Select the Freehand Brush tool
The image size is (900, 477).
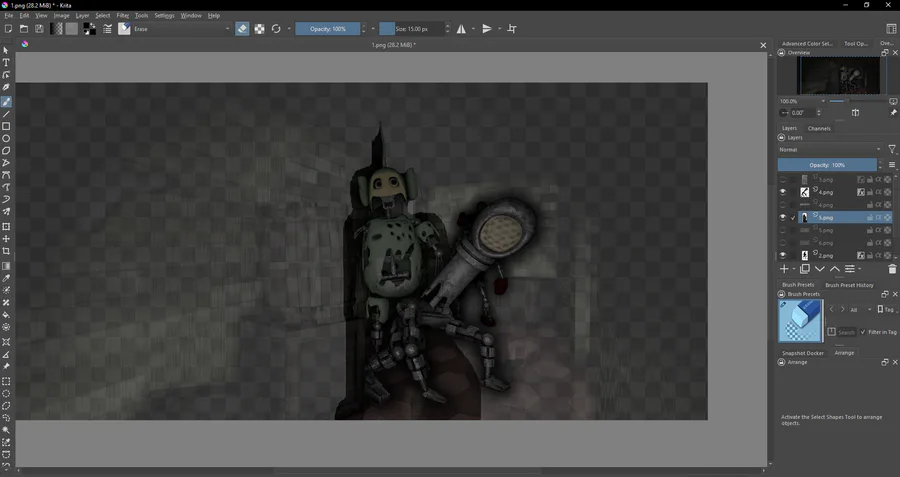(6, 102)
